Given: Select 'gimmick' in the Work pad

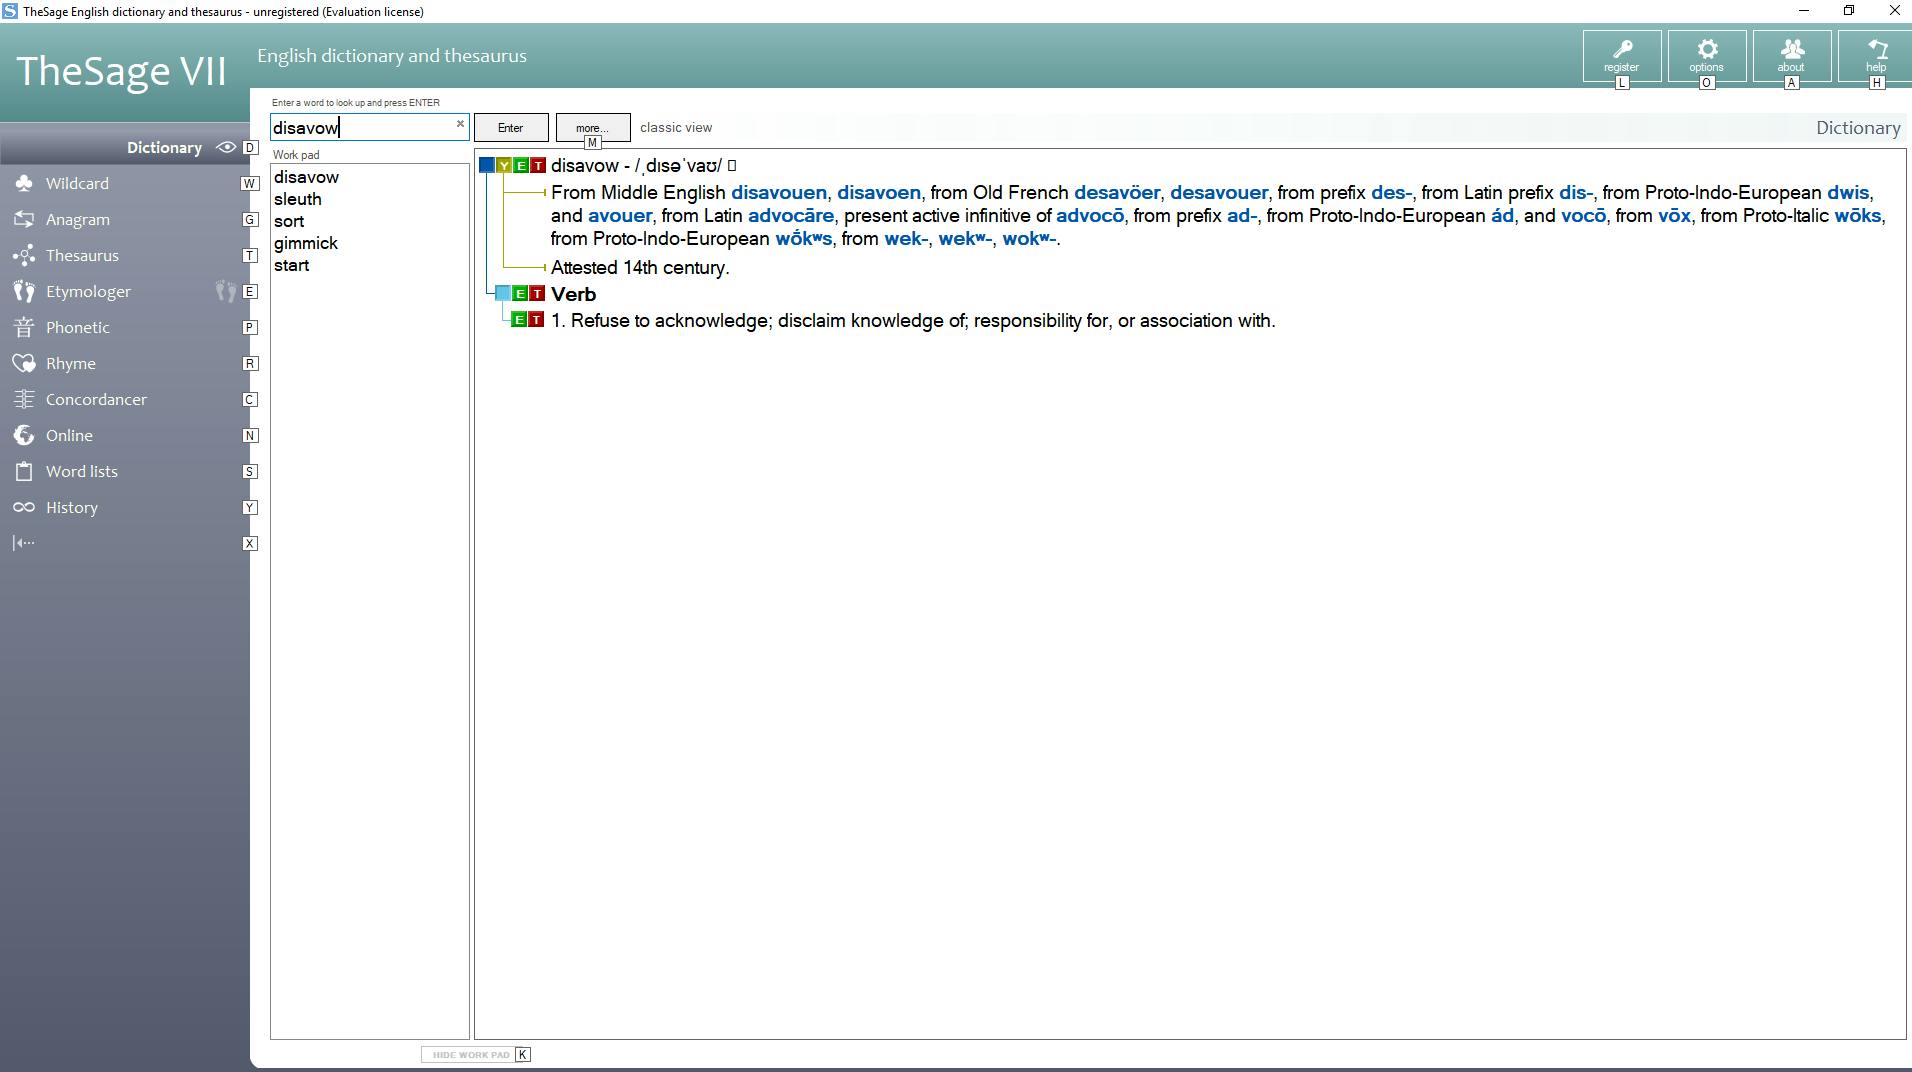Looking at the screenshot, I should 305,243.
